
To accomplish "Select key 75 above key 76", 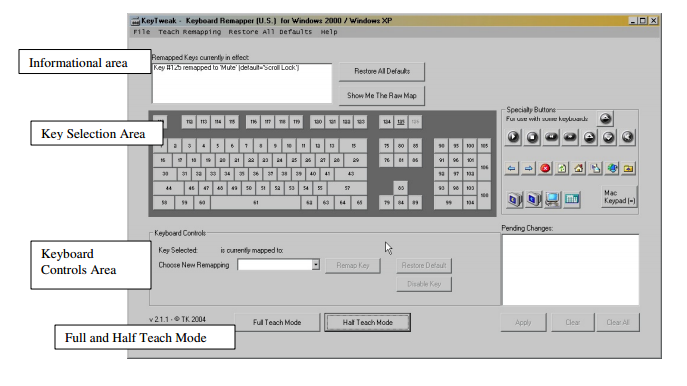I will click(386, 146).
